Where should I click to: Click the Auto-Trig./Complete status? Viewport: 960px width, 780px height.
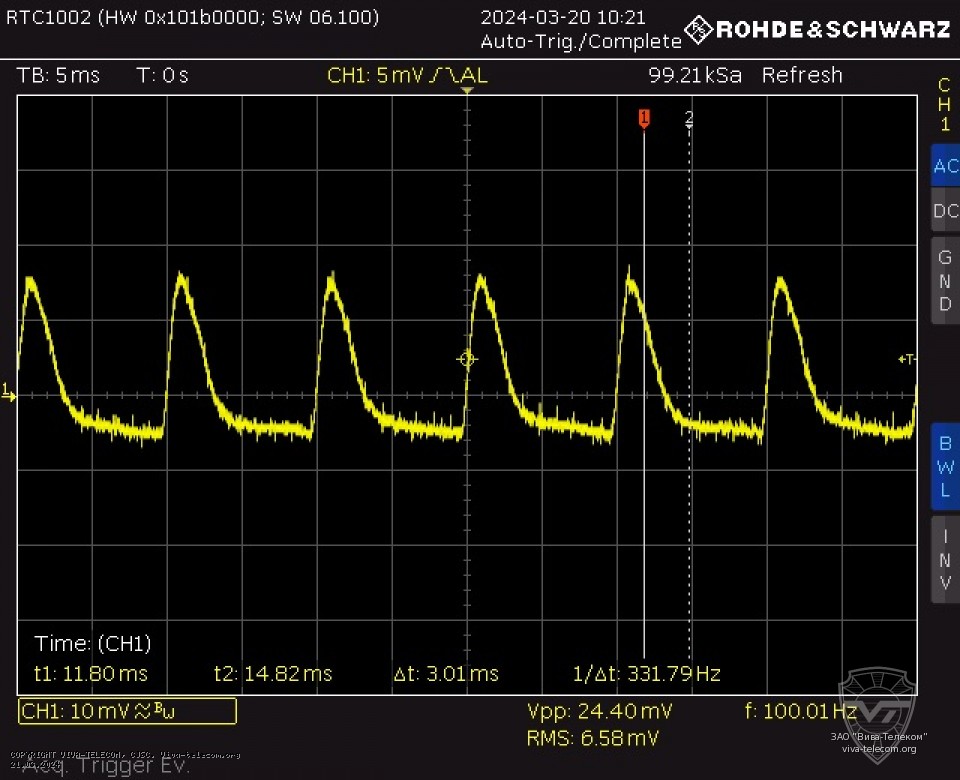coord(580,41)
